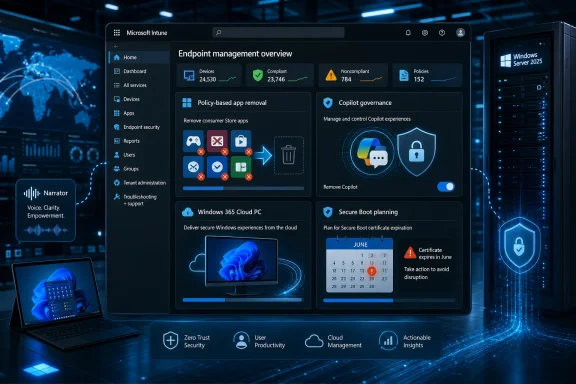The width and height of the screenshot is (576, 384).
Task: Open the Compliant card 23,746
Action: (x=280, y=75)
